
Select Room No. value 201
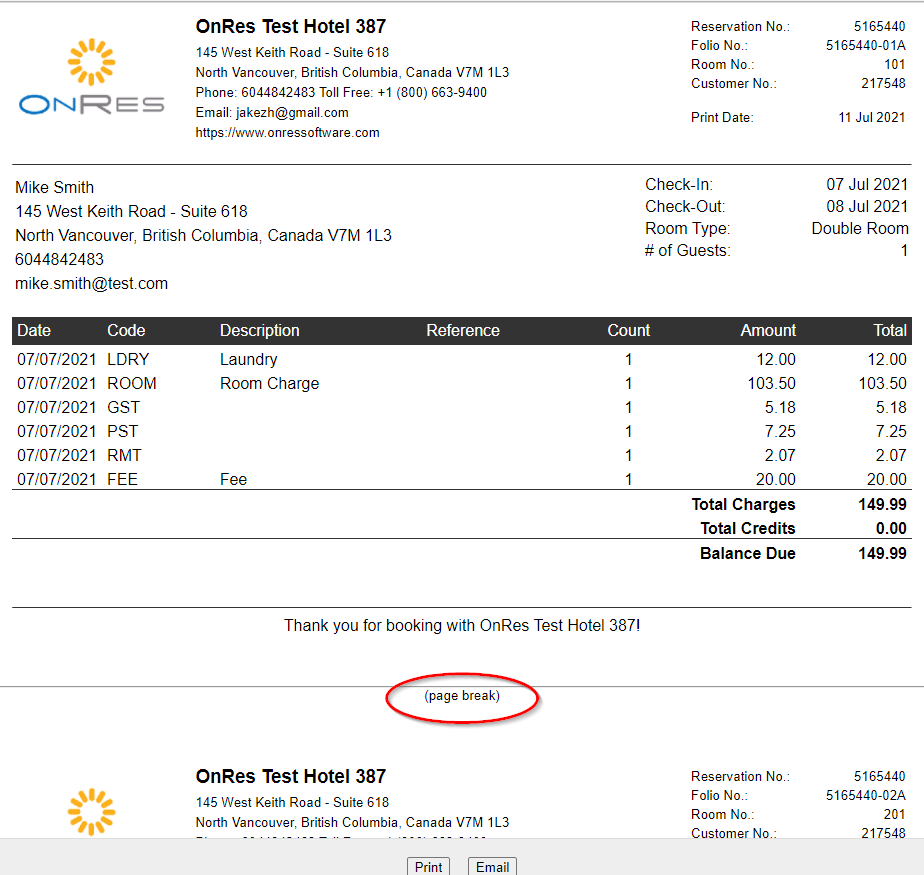[895, 814]
